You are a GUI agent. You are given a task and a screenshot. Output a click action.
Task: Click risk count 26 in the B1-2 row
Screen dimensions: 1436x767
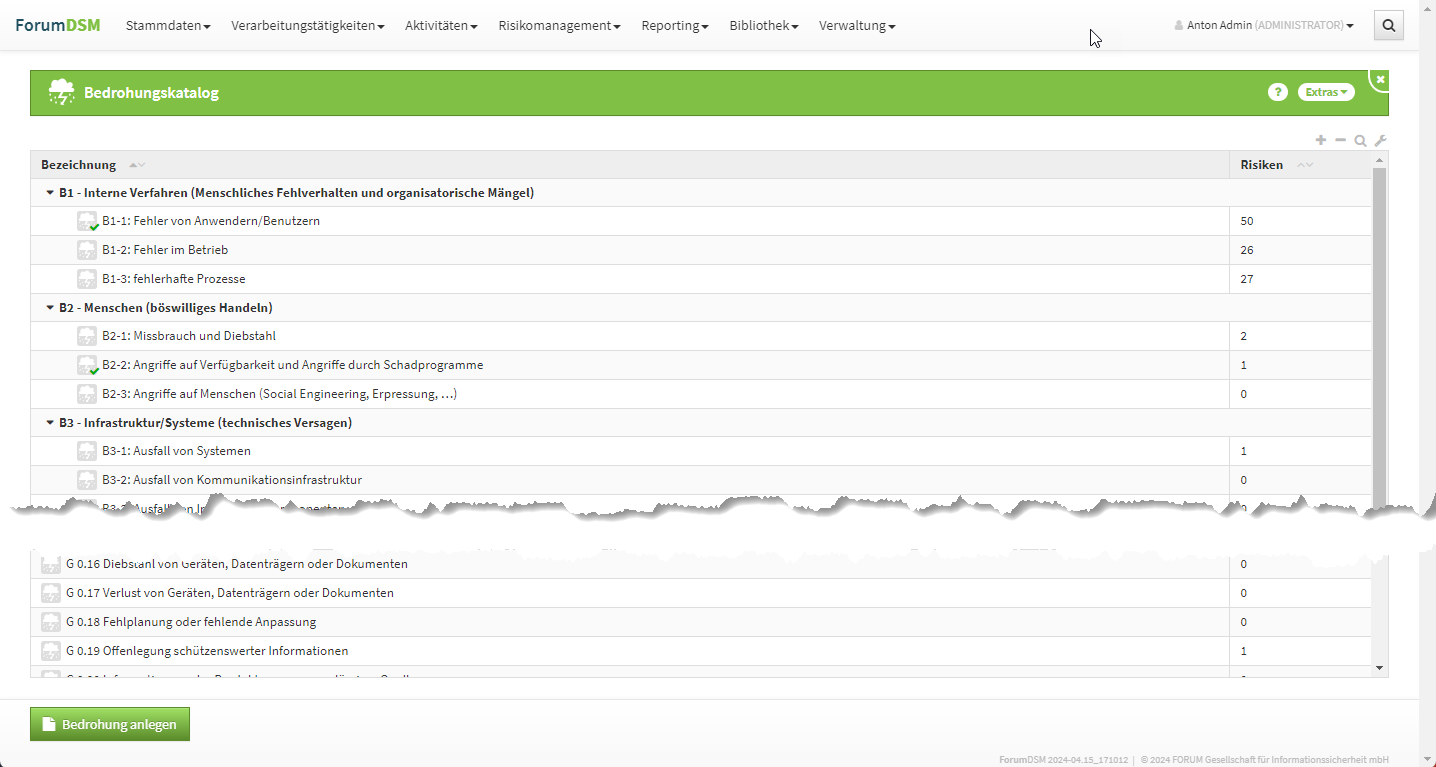(x=1247, y=250)
